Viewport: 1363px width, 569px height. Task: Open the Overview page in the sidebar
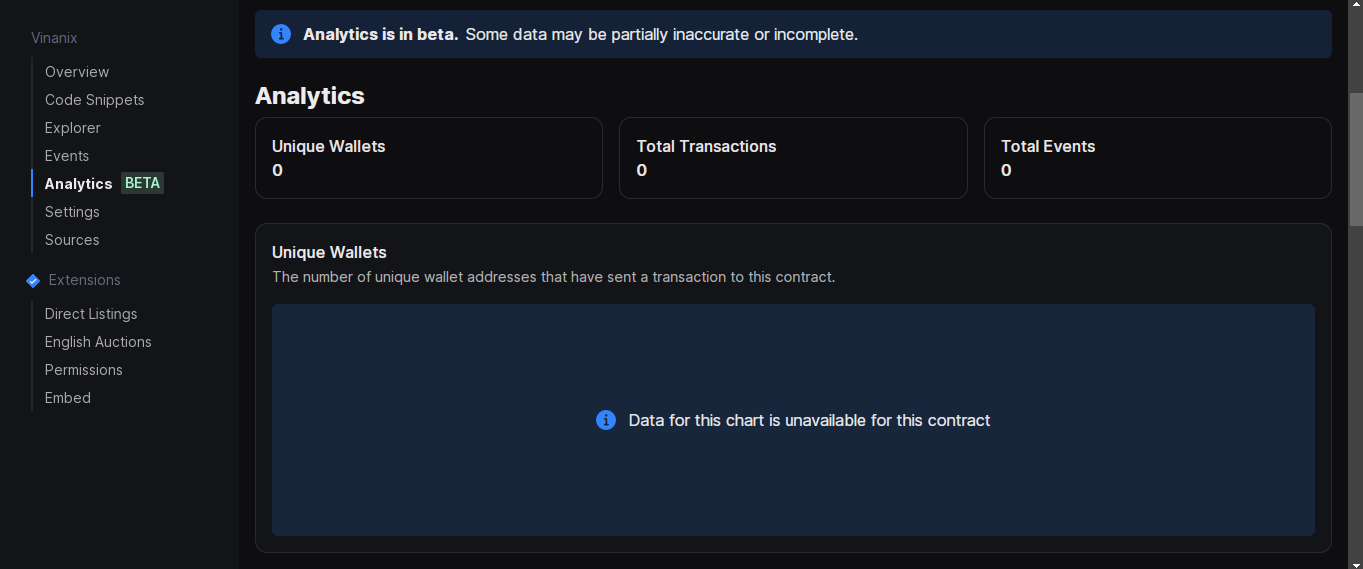point(77,72)
